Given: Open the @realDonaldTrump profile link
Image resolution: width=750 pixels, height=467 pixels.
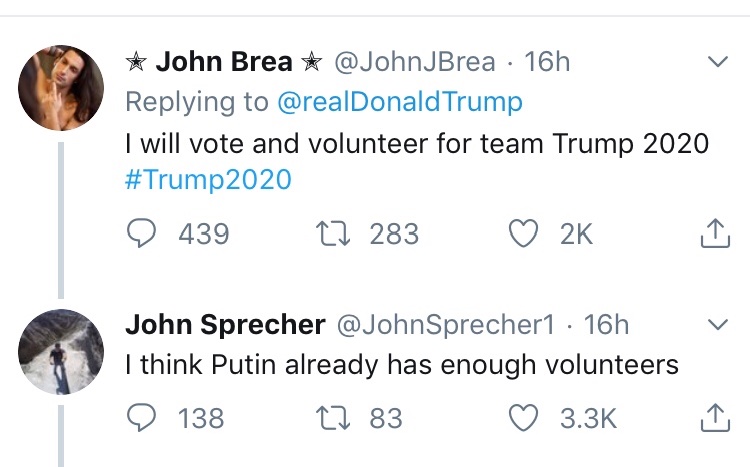Looking at the screenshot, I should click(x=399, y=102).
